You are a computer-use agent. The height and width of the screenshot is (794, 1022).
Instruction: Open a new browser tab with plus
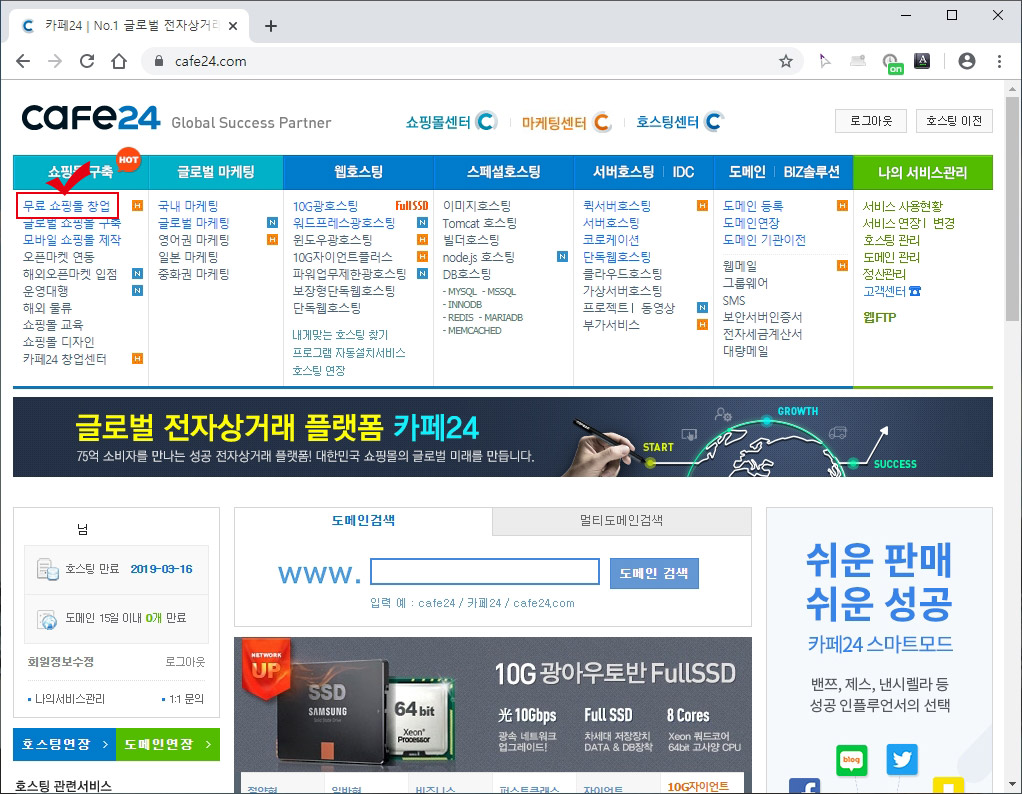(271, 26)
